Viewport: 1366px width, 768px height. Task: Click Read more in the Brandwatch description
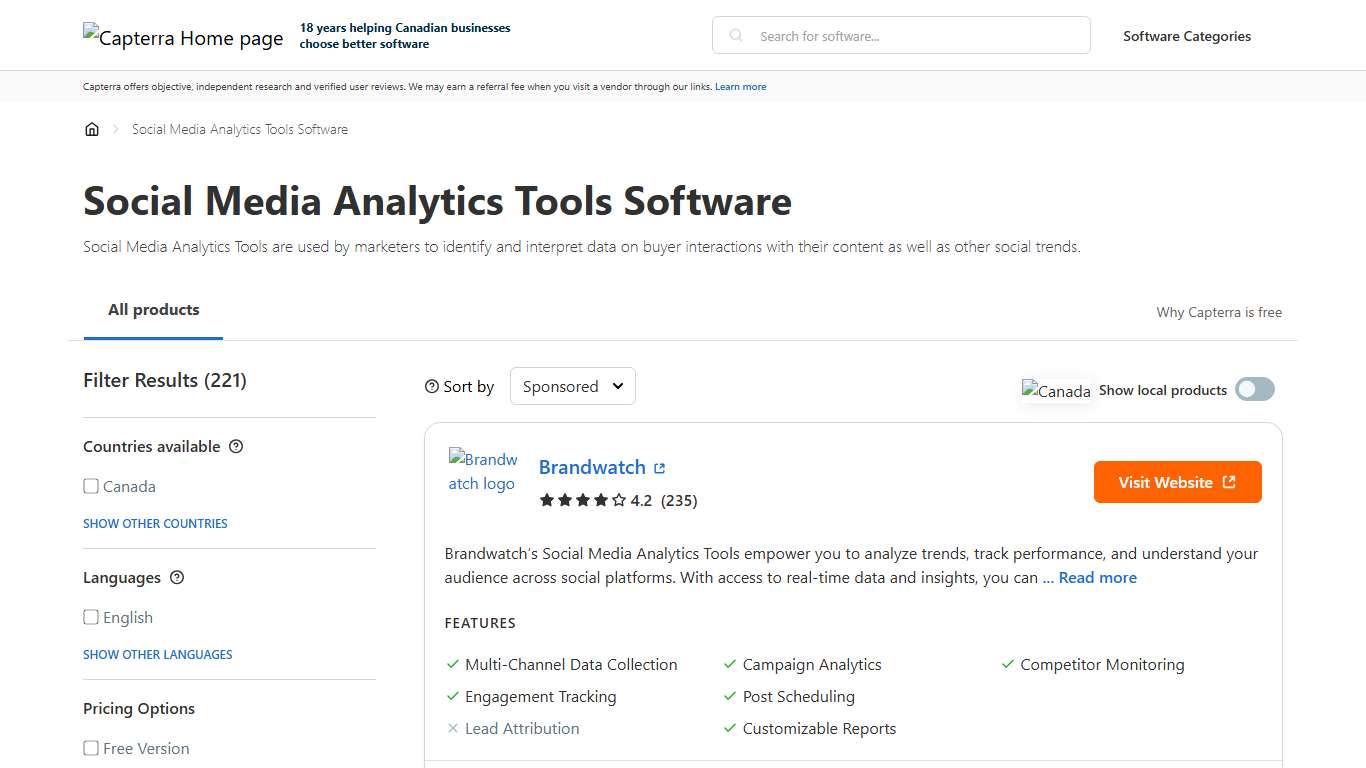[x=1097, y=577]
